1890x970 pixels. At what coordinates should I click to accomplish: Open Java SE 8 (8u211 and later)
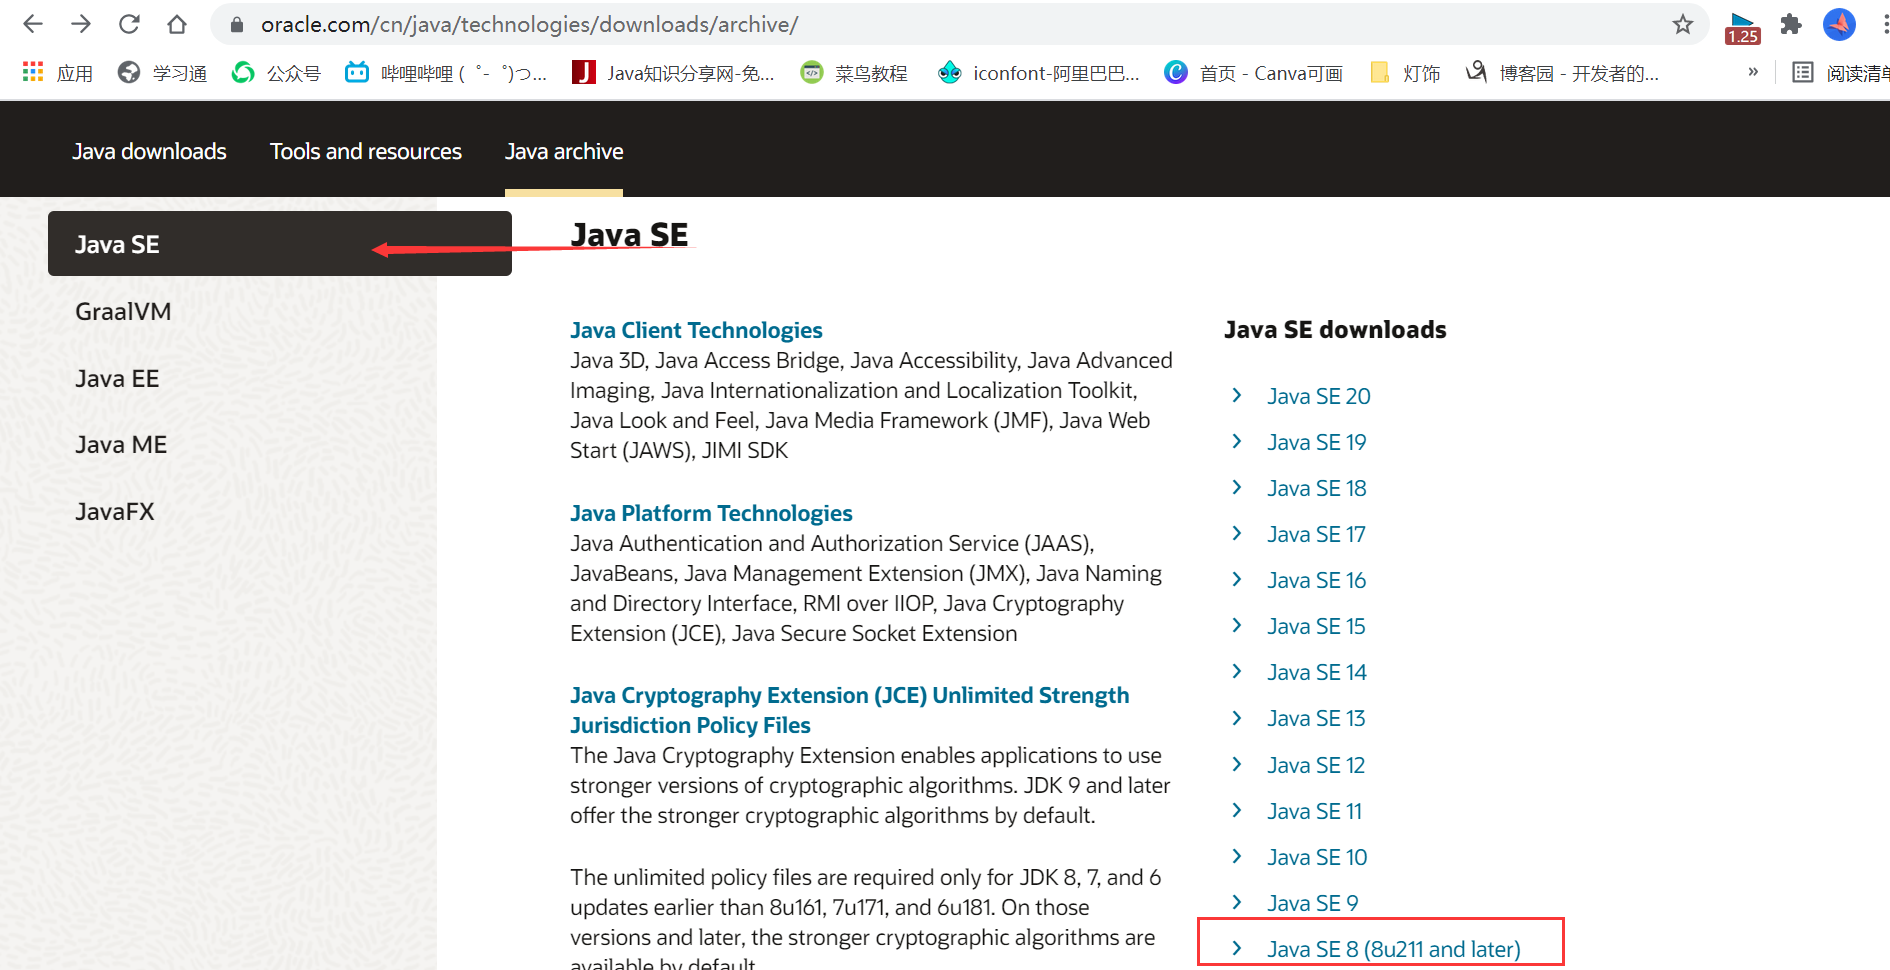click(1394, 950)
